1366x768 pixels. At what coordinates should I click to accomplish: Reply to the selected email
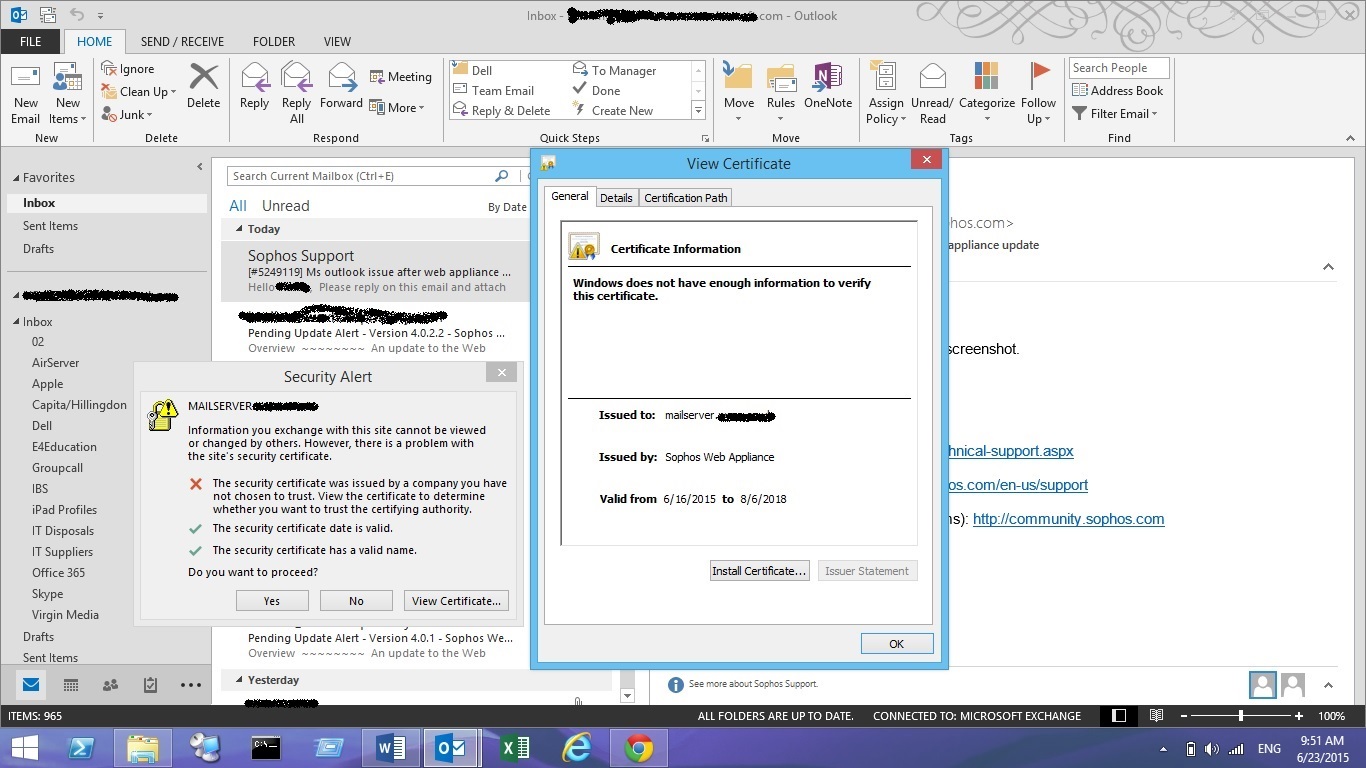254,87
